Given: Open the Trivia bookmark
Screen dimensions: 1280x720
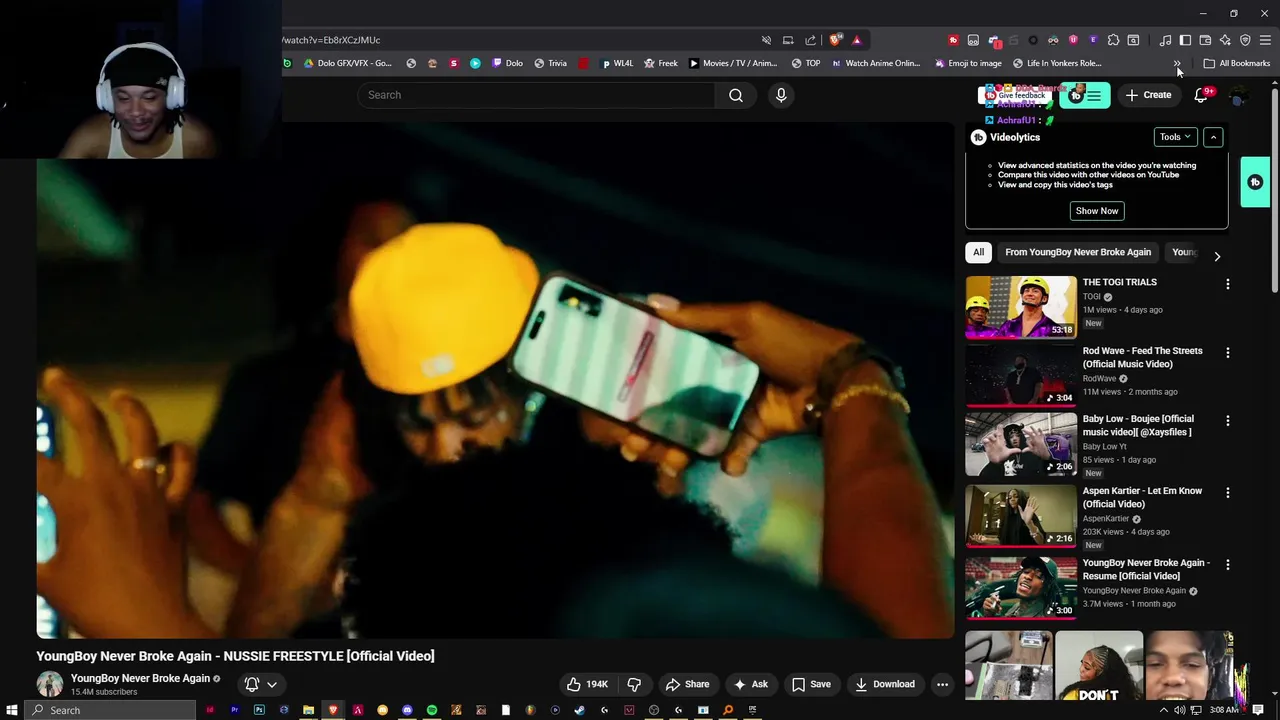Looking at the screenshot, I should coord(550,63).
